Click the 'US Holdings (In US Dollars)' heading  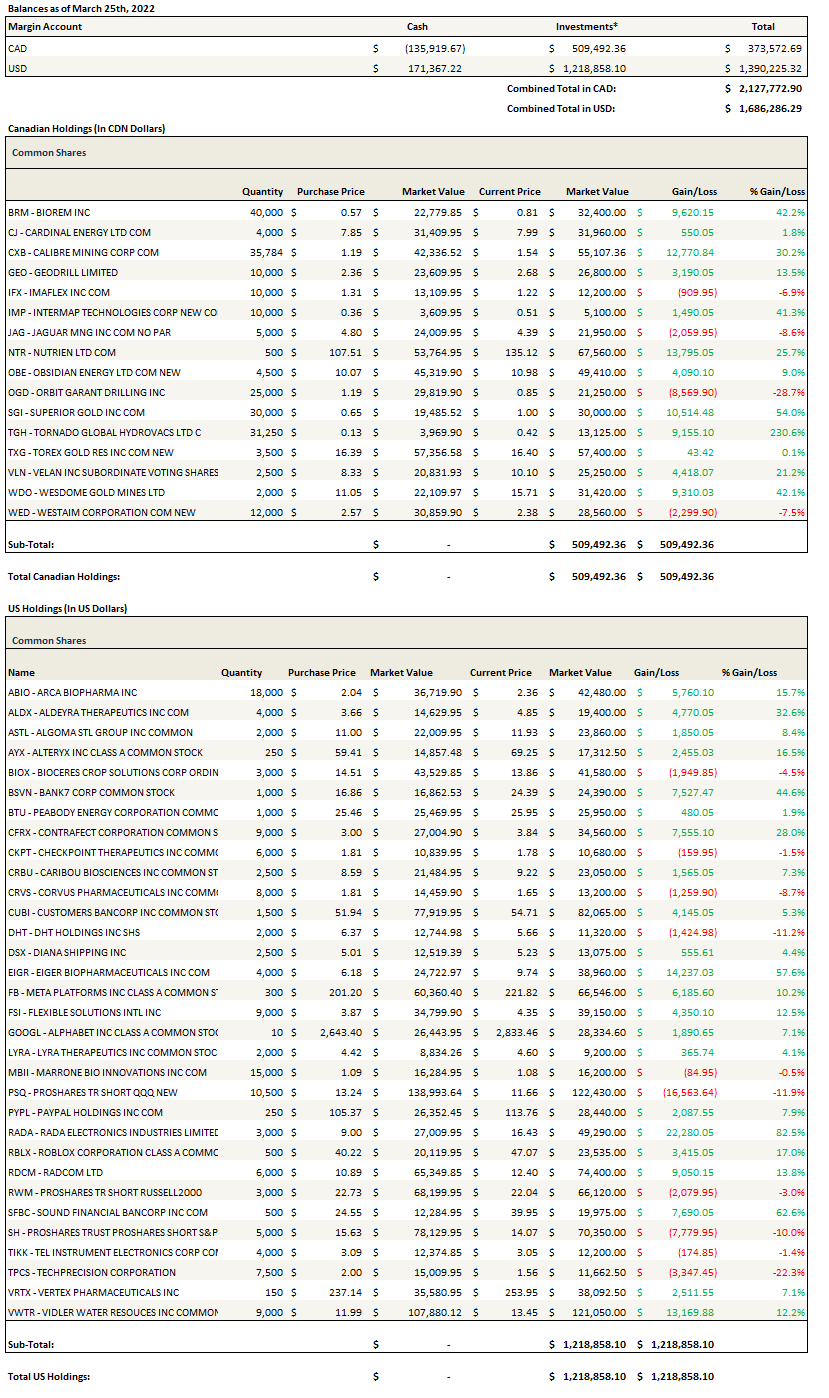point(67,608)
